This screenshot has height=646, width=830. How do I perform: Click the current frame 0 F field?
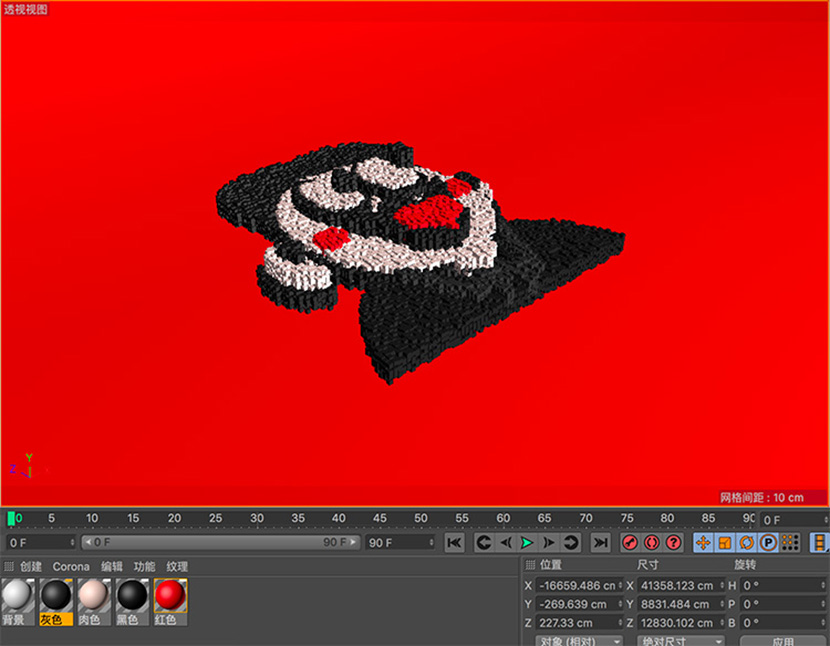tap(794, 520)
